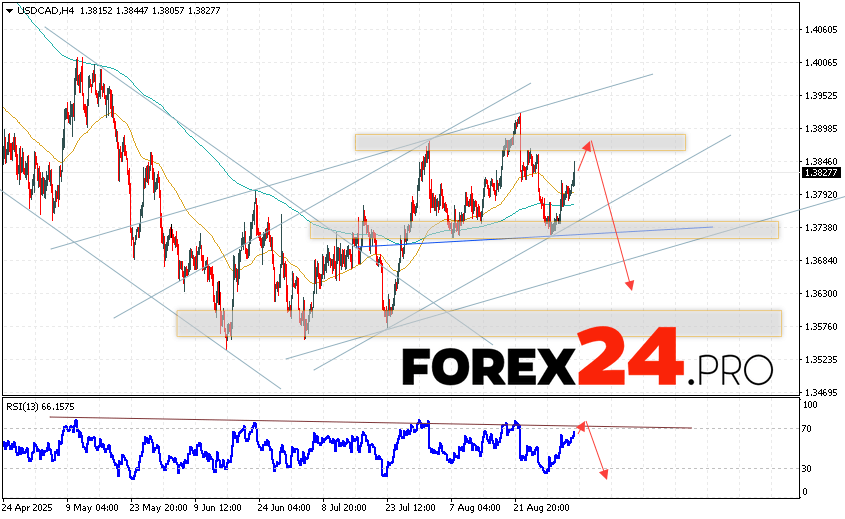This screenshot has width=845, height=519.
Task: Select the upper resistance zone rectangle
Action: (x=520, y=142)
